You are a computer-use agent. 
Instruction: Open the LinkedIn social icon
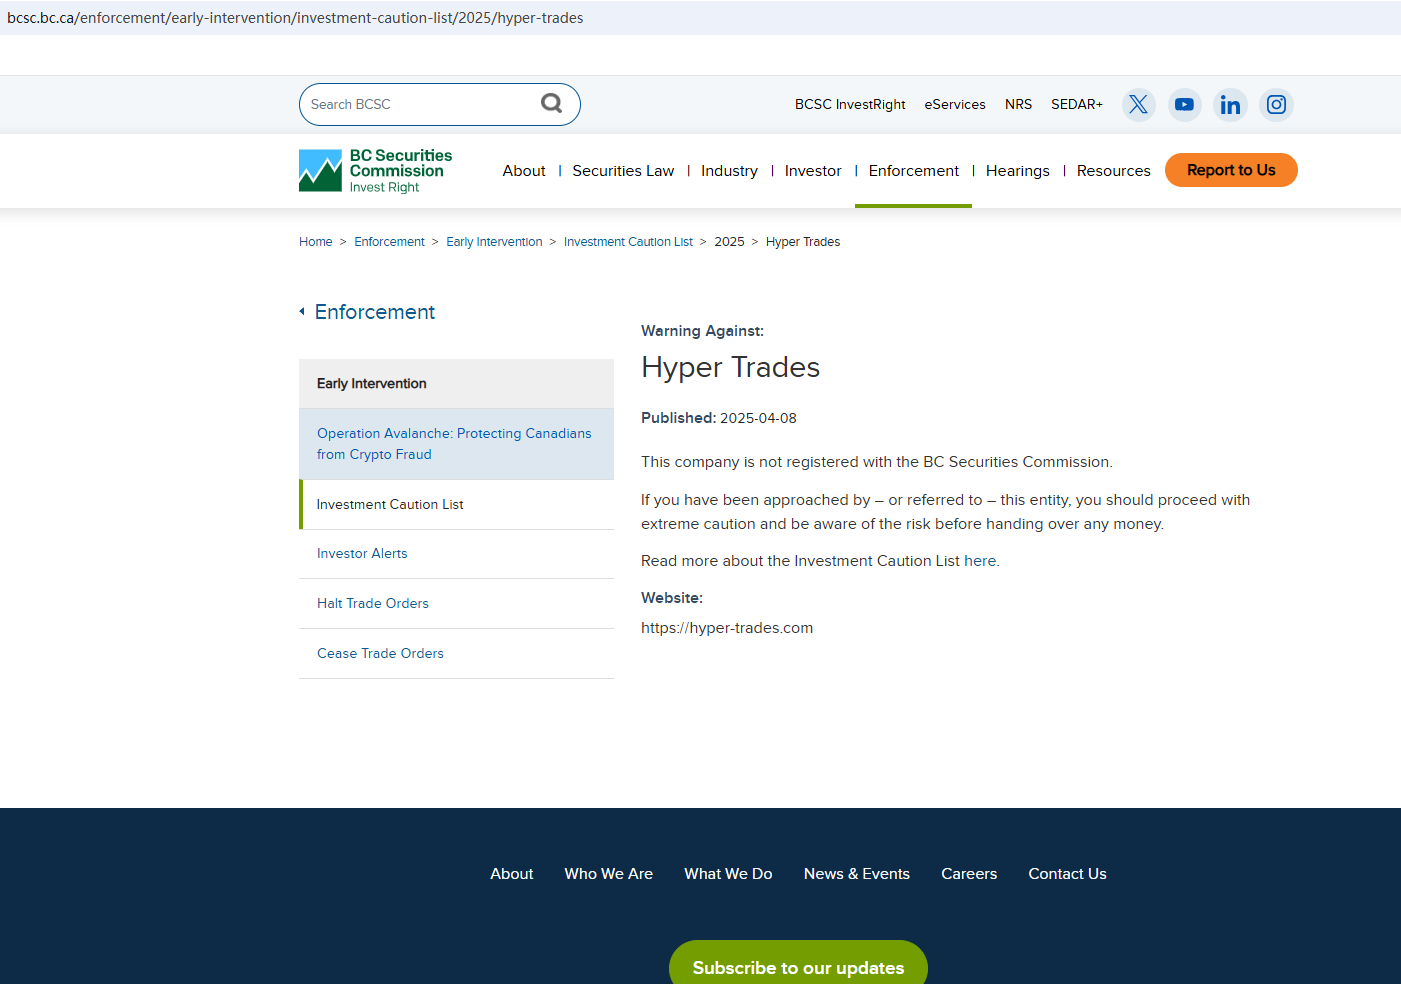pyautogui.click(x=1230, y=105)
